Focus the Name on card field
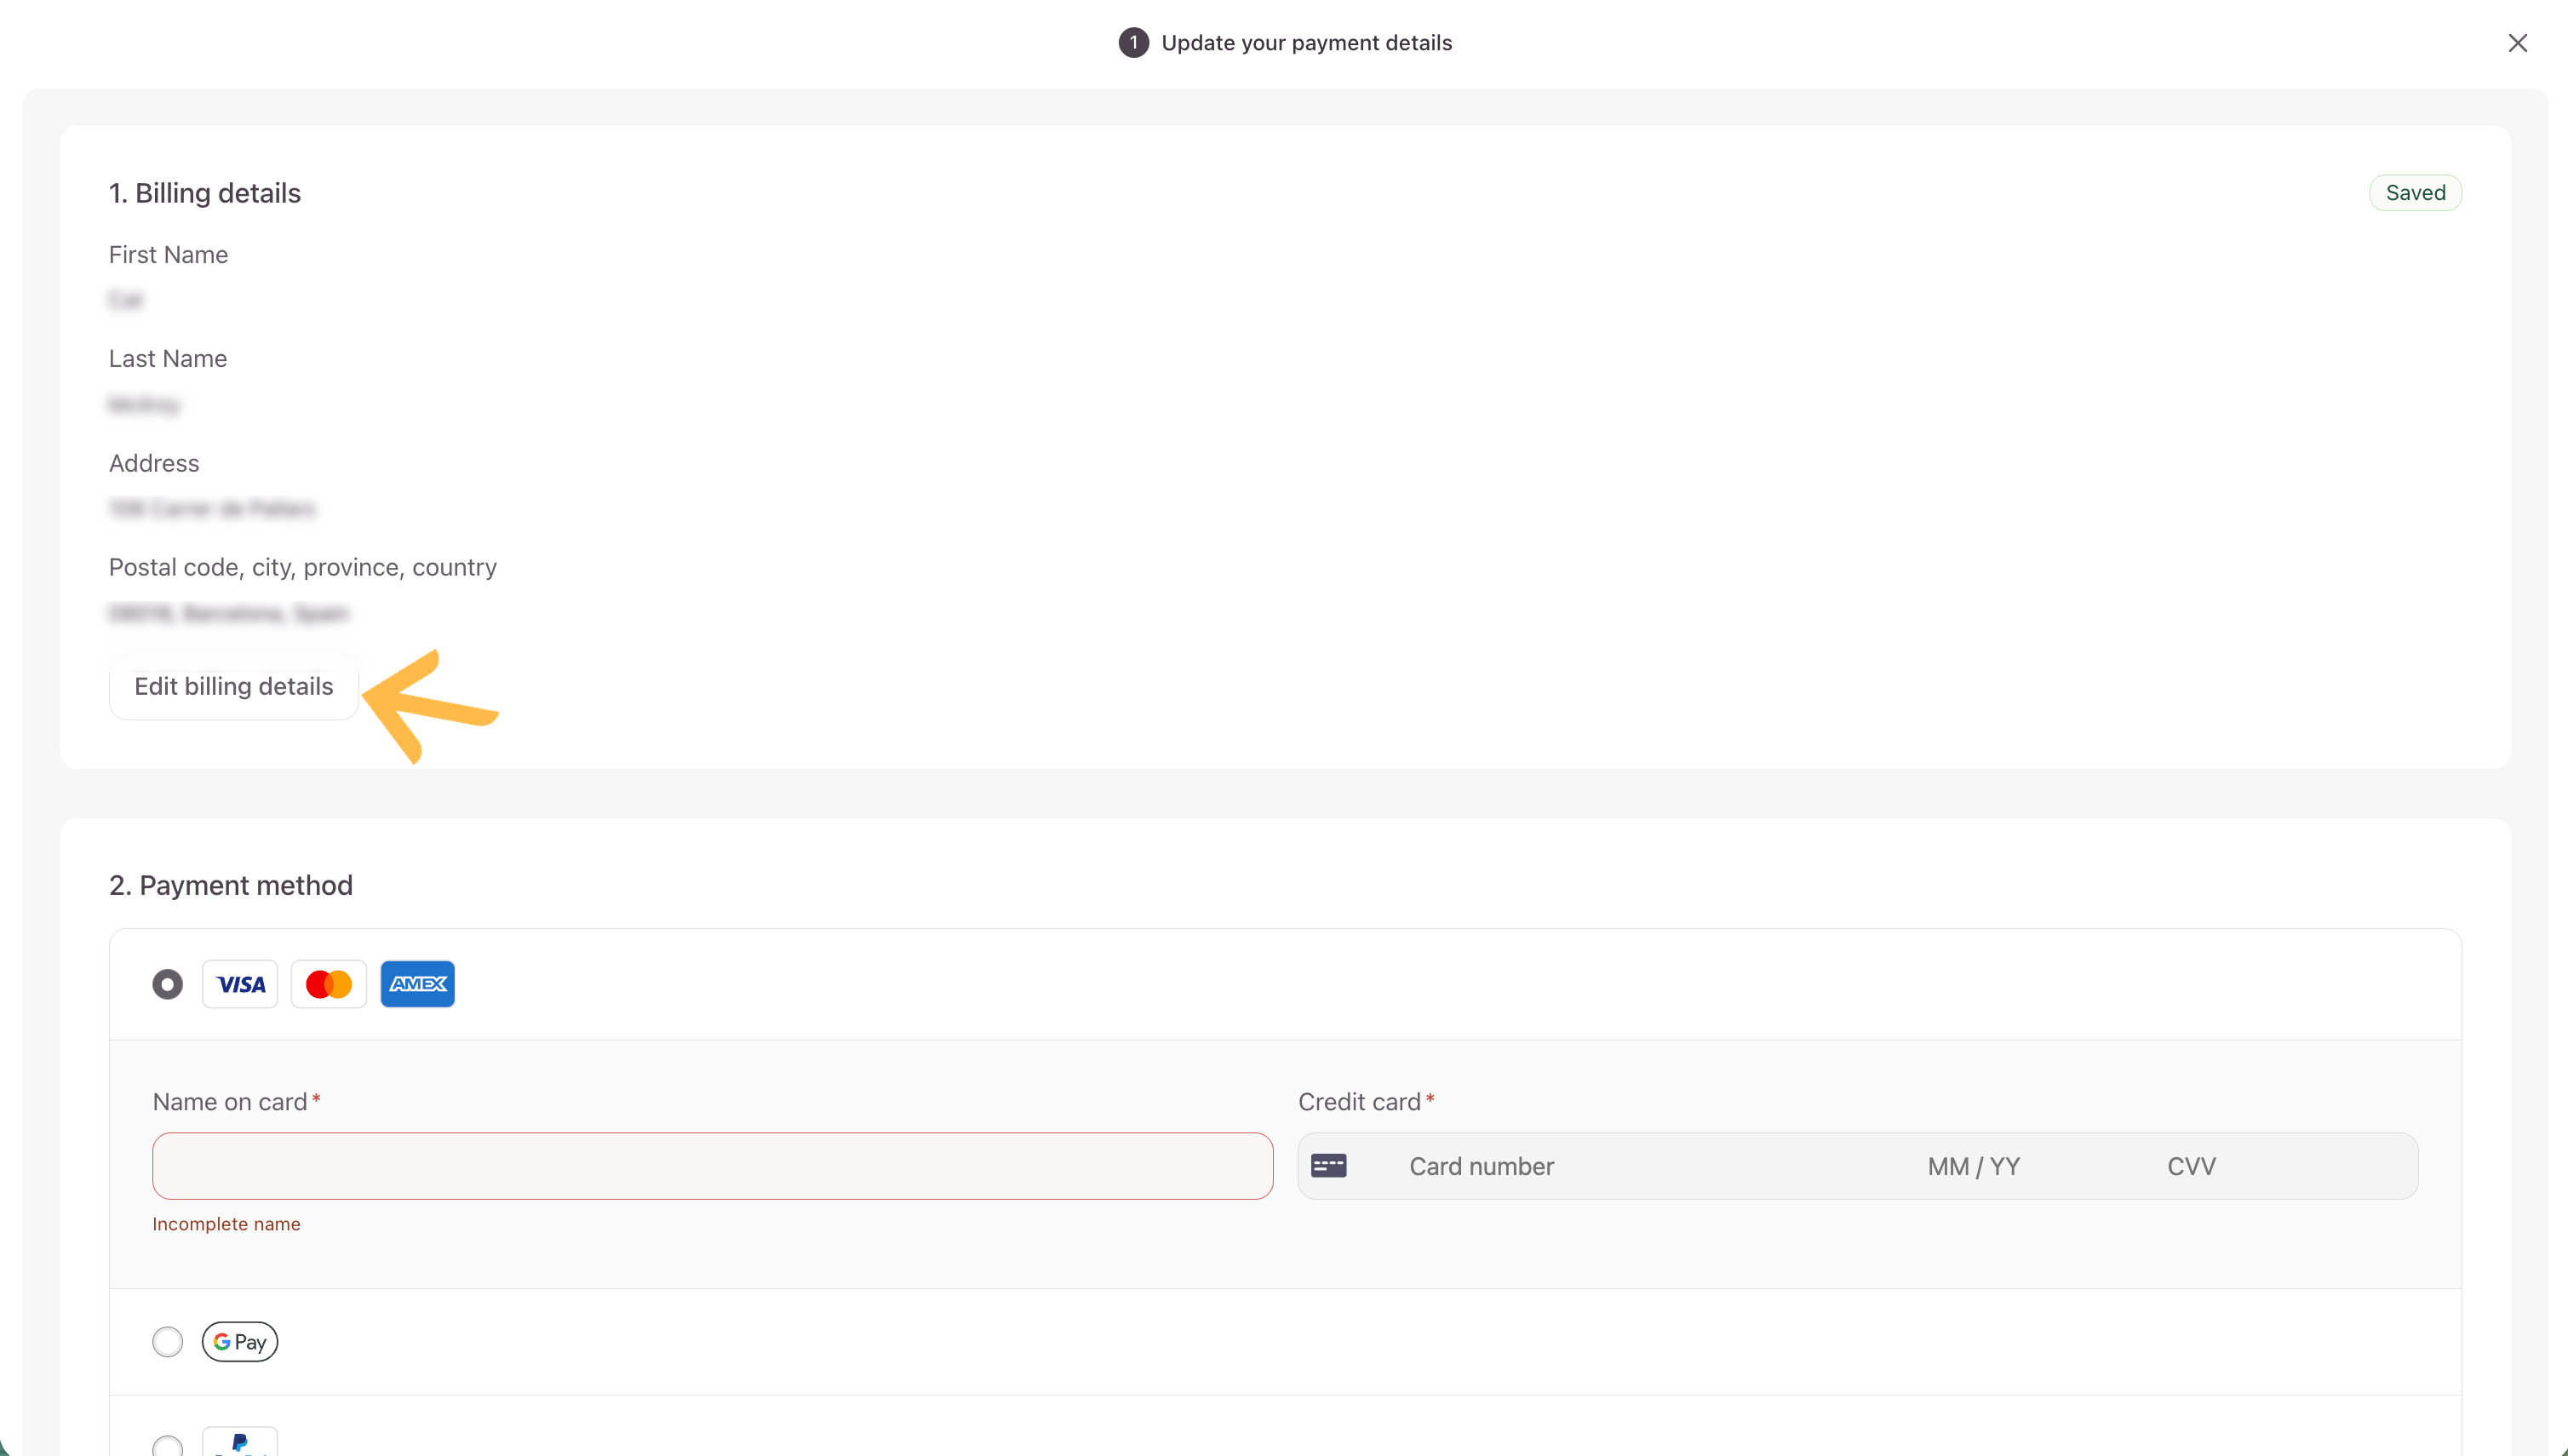 712,1166
